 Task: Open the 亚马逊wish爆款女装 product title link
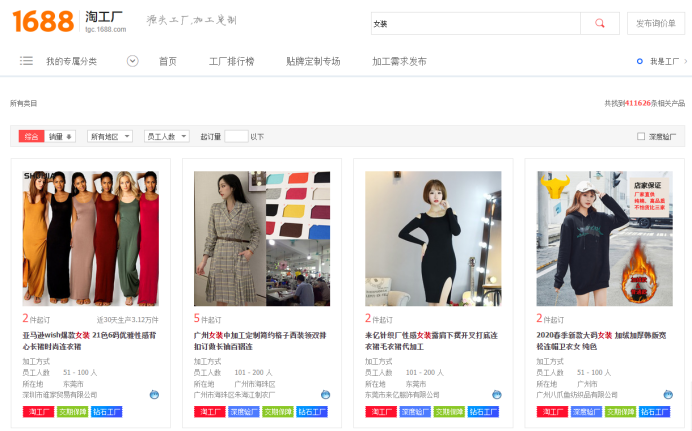tap(89, 341)
